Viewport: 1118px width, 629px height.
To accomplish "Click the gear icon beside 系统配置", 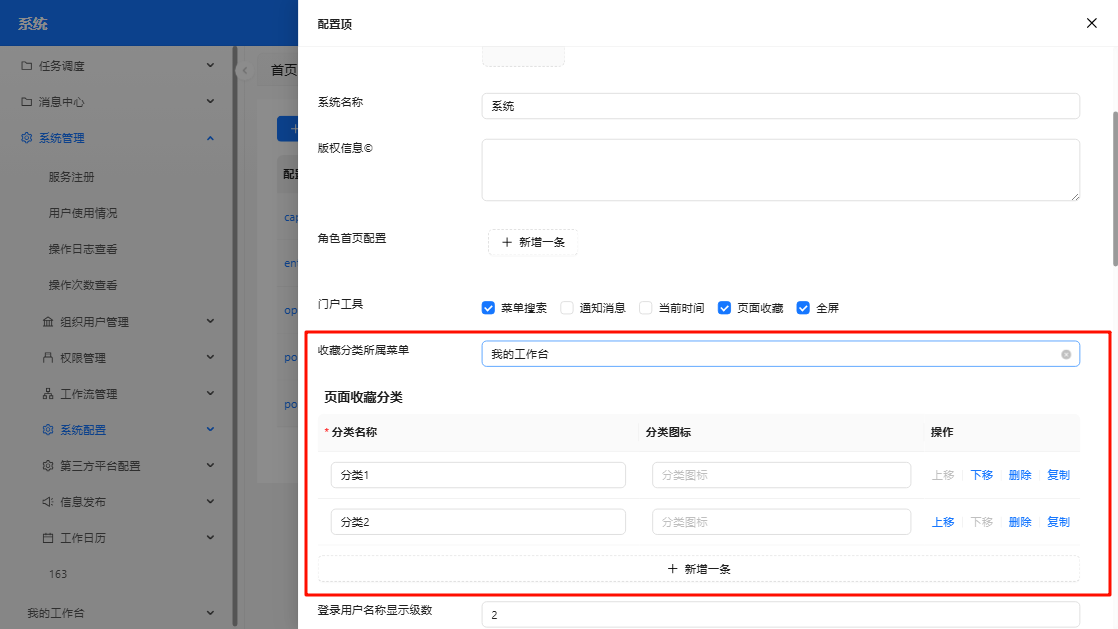I will point(48,429).
